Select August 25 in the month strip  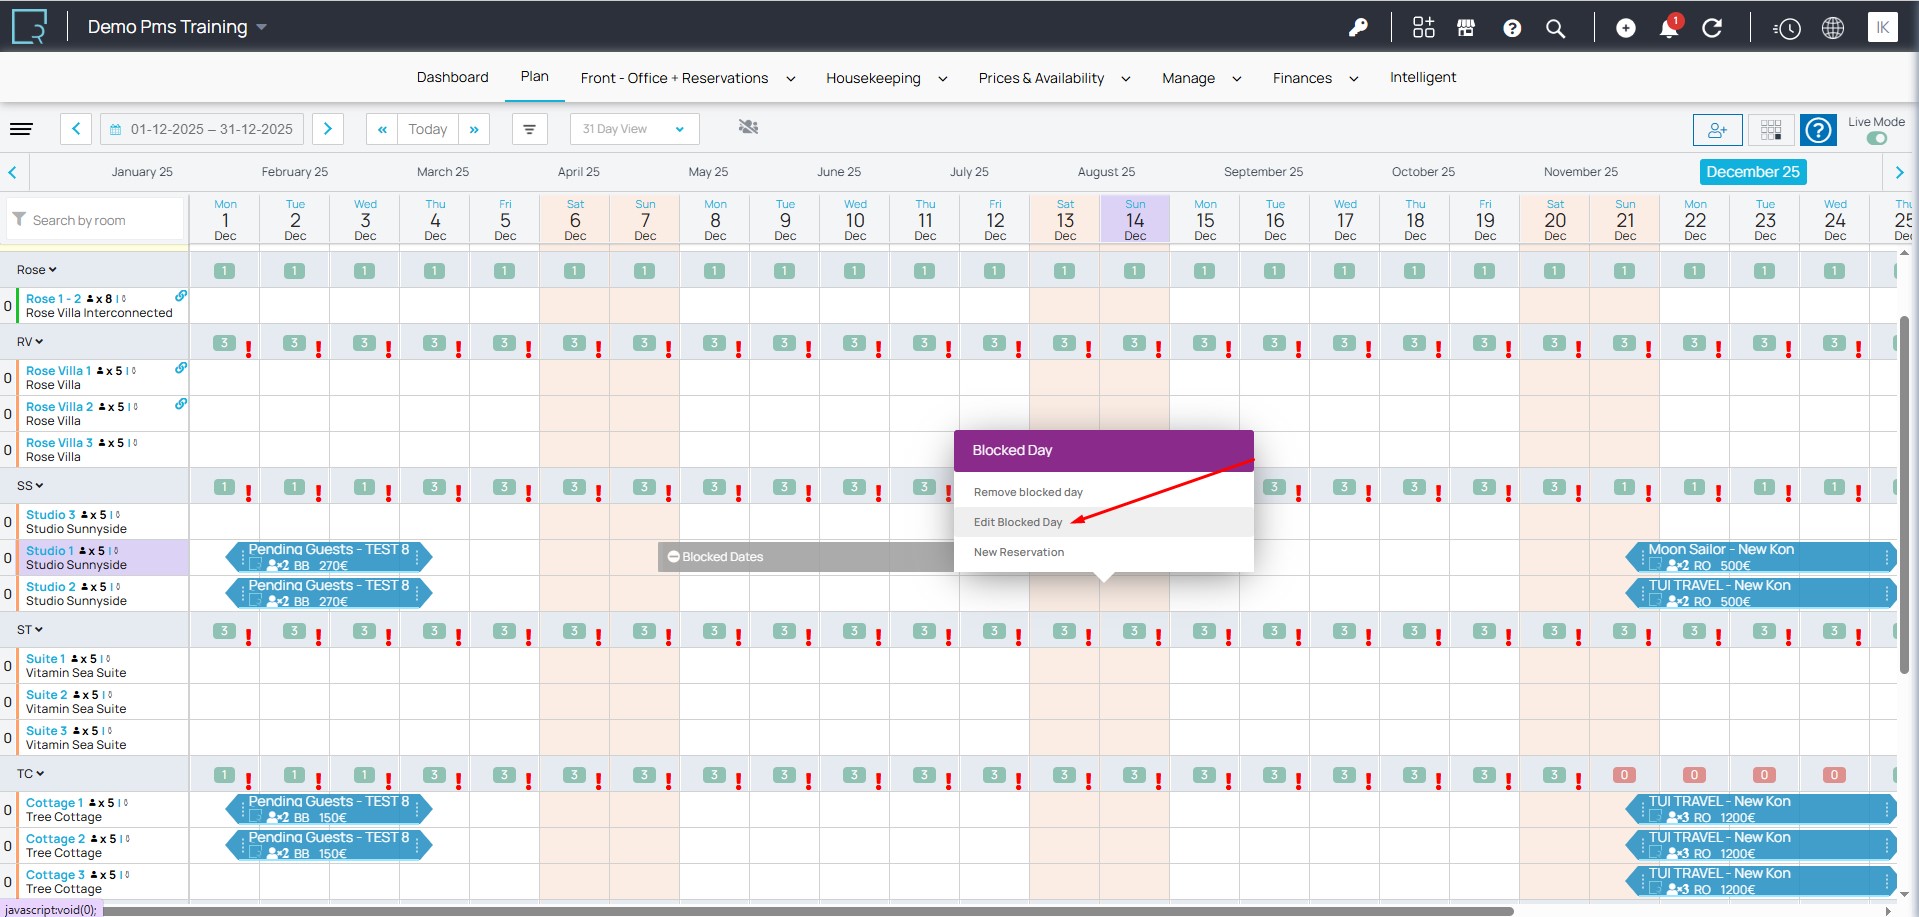(x=1106, y=172)
